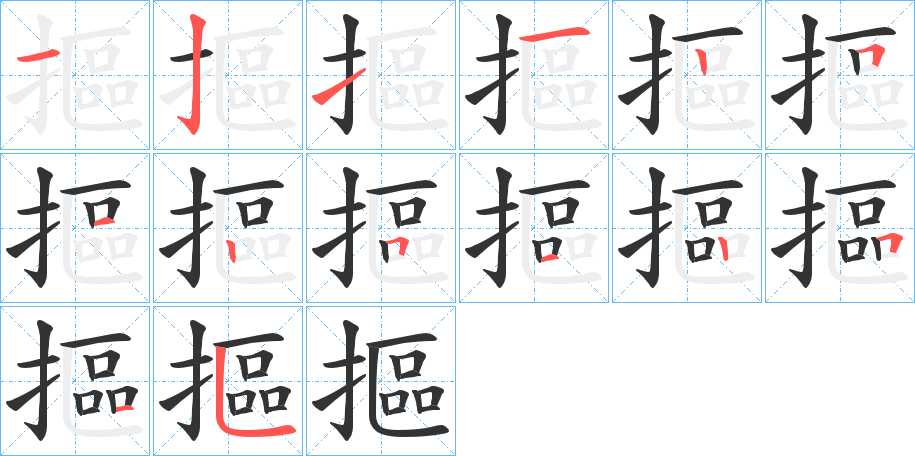Select the frame where red stroke closes the lower-left box
915x456 pixels.
click(534, 228)
